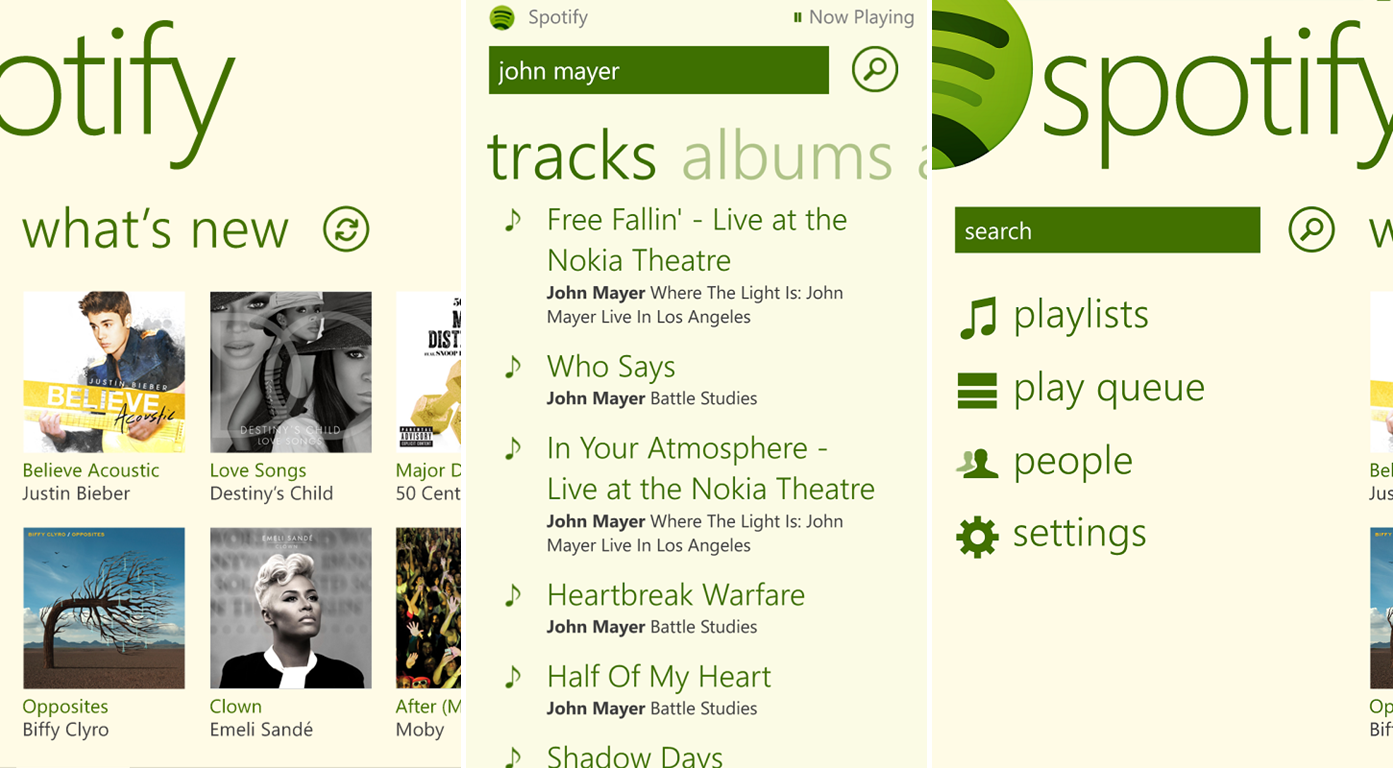Open the Now Playing view

853,17
